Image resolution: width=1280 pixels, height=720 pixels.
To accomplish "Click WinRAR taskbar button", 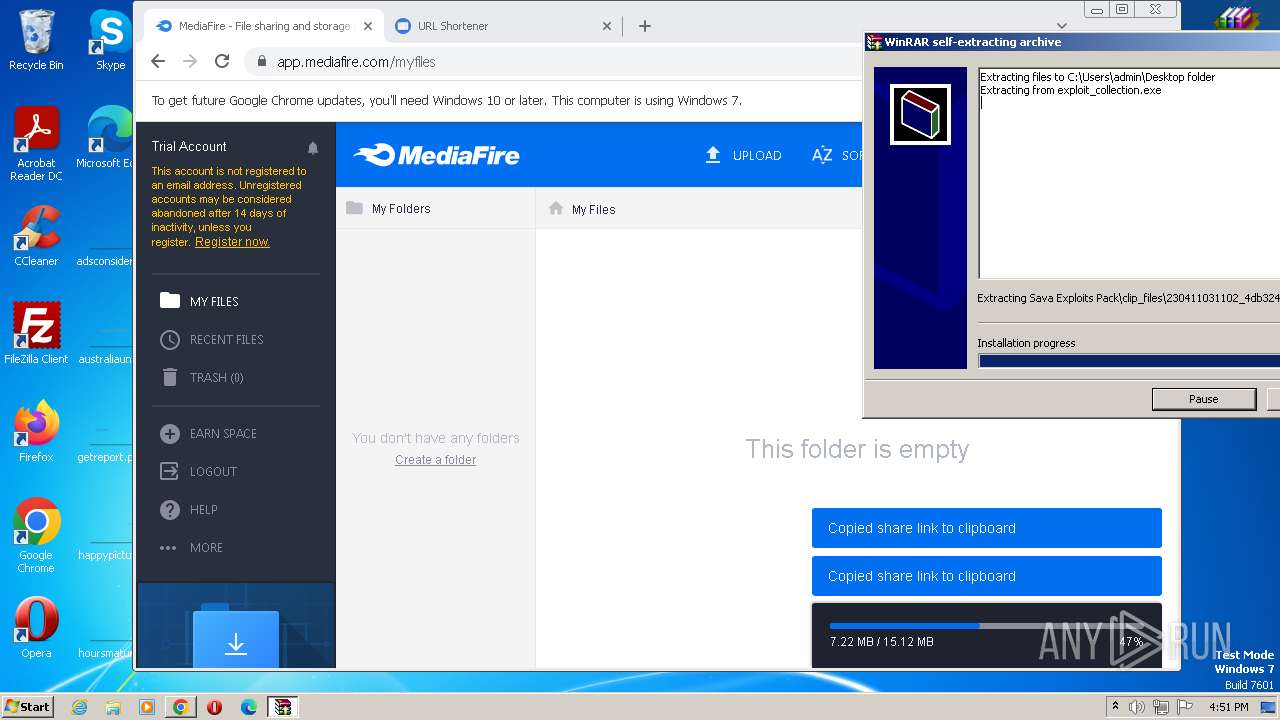I will pos(283,707).
